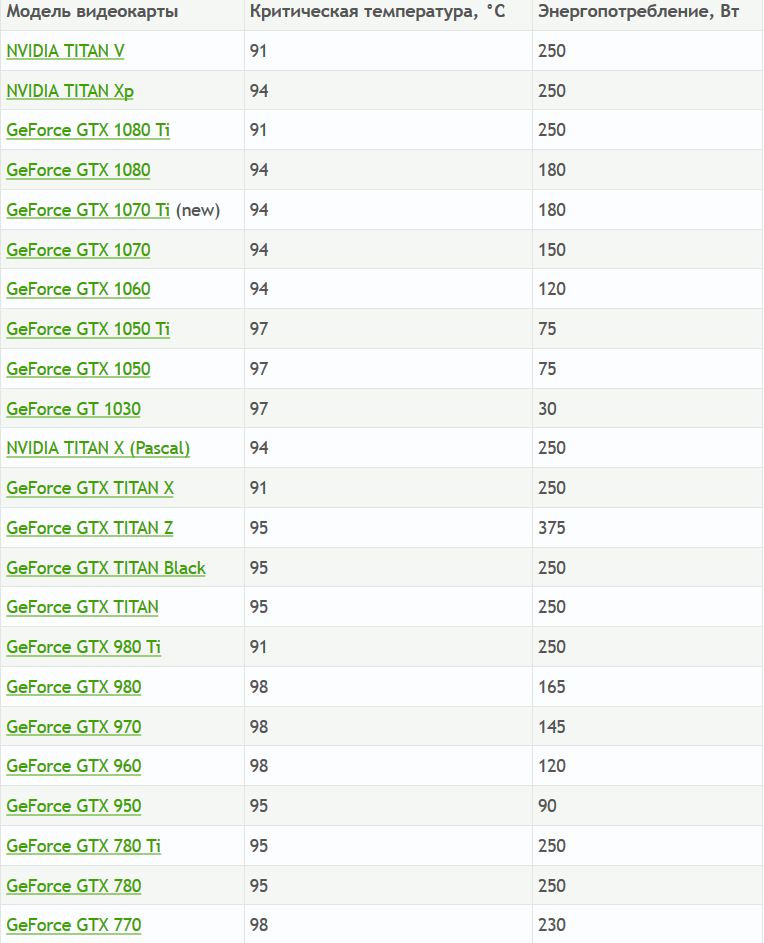Follow NVIDIA TITAN X (Pascal) link
The height and width of the screenshot is (943, 764).
98,449
